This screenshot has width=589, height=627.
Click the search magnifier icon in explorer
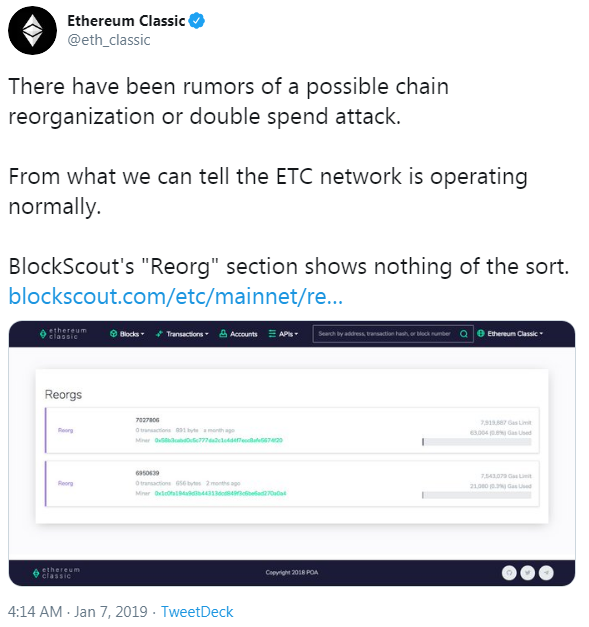point(463,334)
